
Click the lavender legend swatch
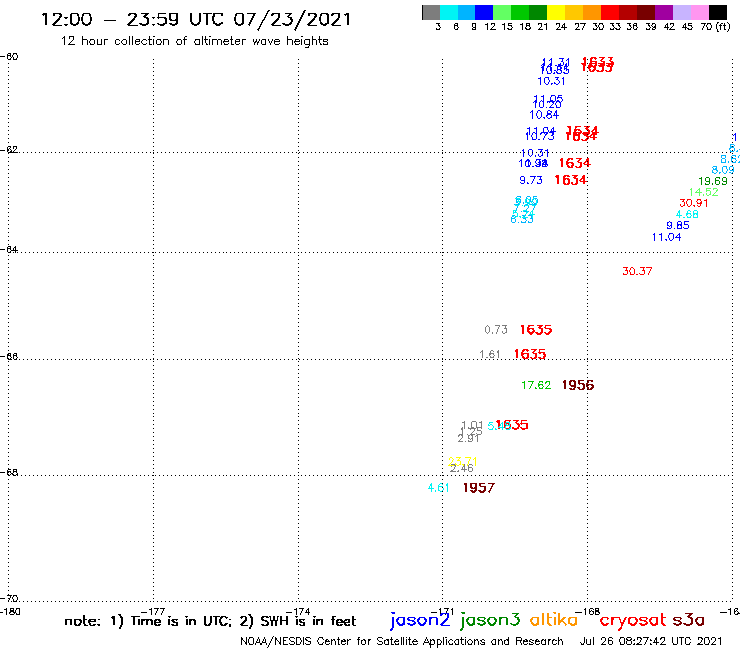(681, 12)
